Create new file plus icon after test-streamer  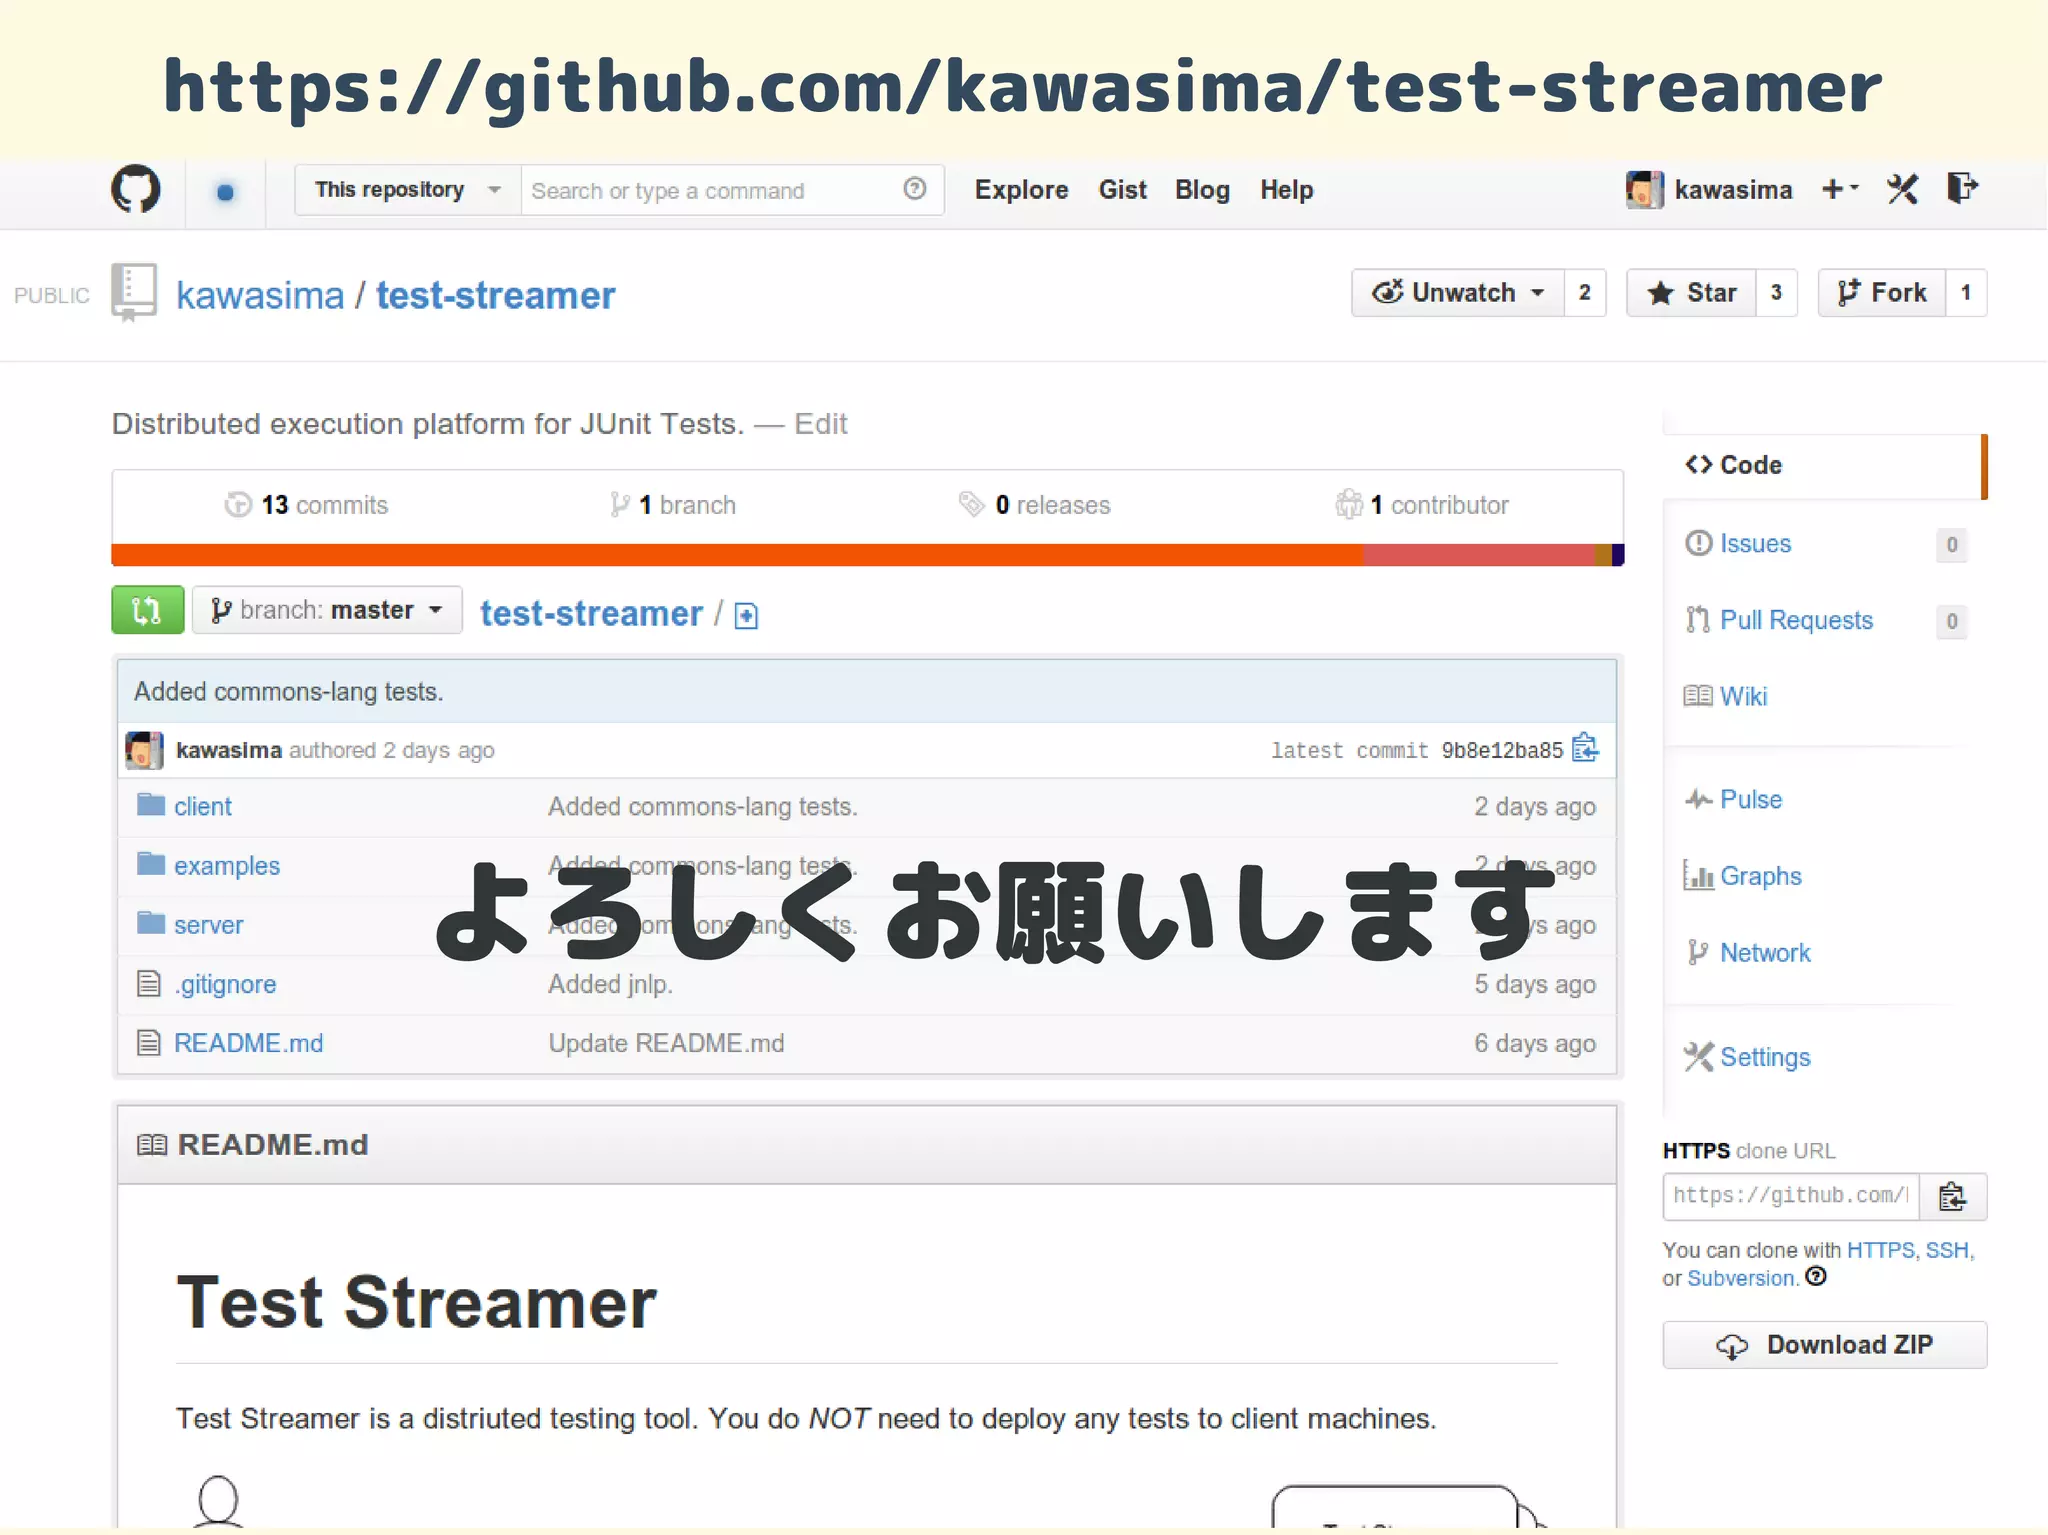pos(746,615)
